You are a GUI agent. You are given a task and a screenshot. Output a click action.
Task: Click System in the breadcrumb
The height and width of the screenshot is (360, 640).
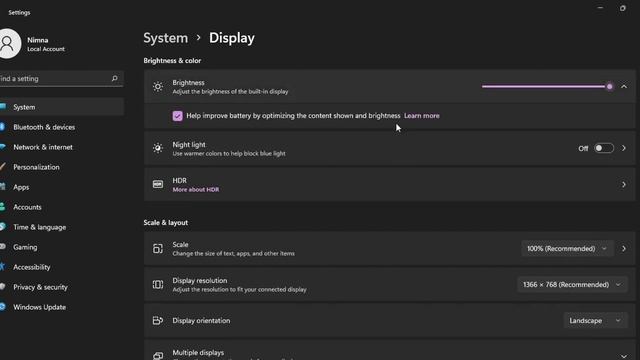165,38
